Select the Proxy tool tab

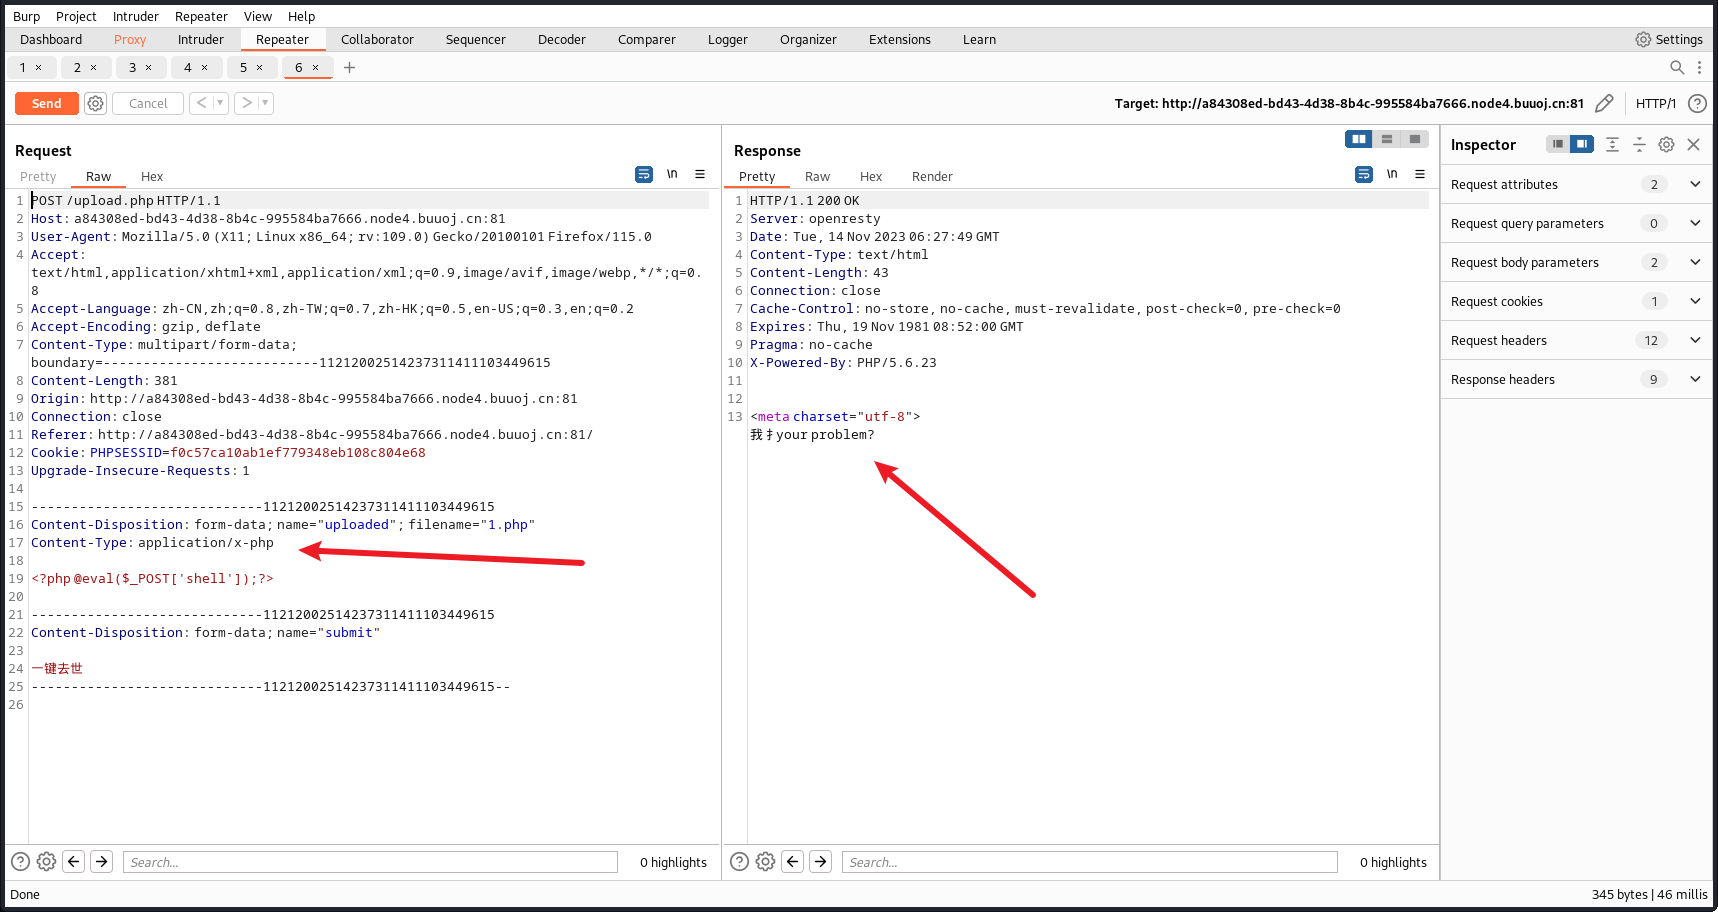130,39
